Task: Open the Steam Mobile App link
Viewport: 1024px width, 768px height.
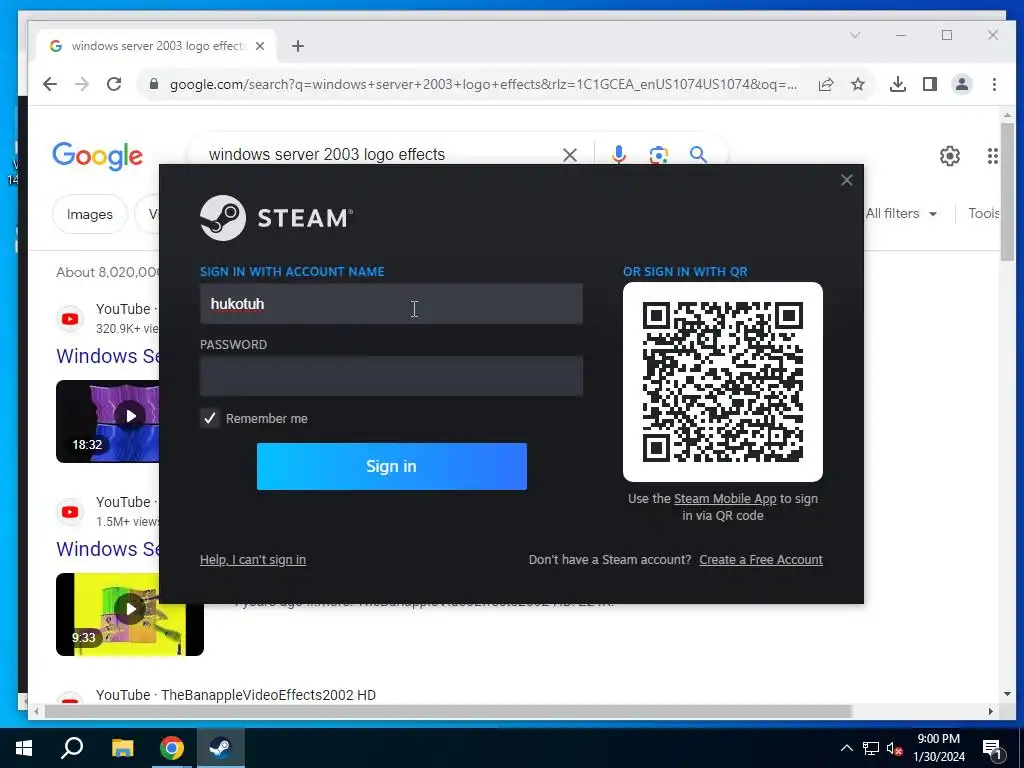Action: tap(725, 499)
